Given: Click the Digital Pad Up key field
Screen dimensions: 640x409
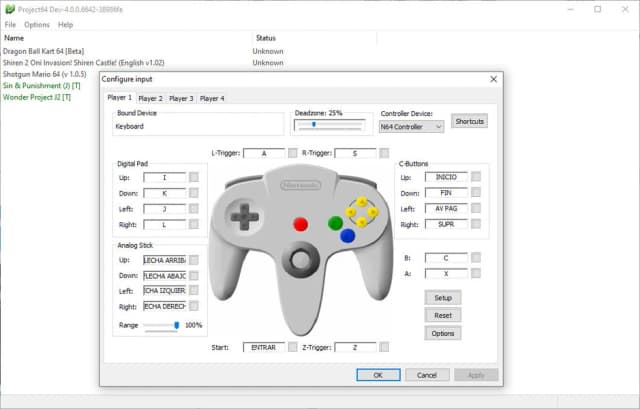Looking at the screenshot, I should point(164,178).
